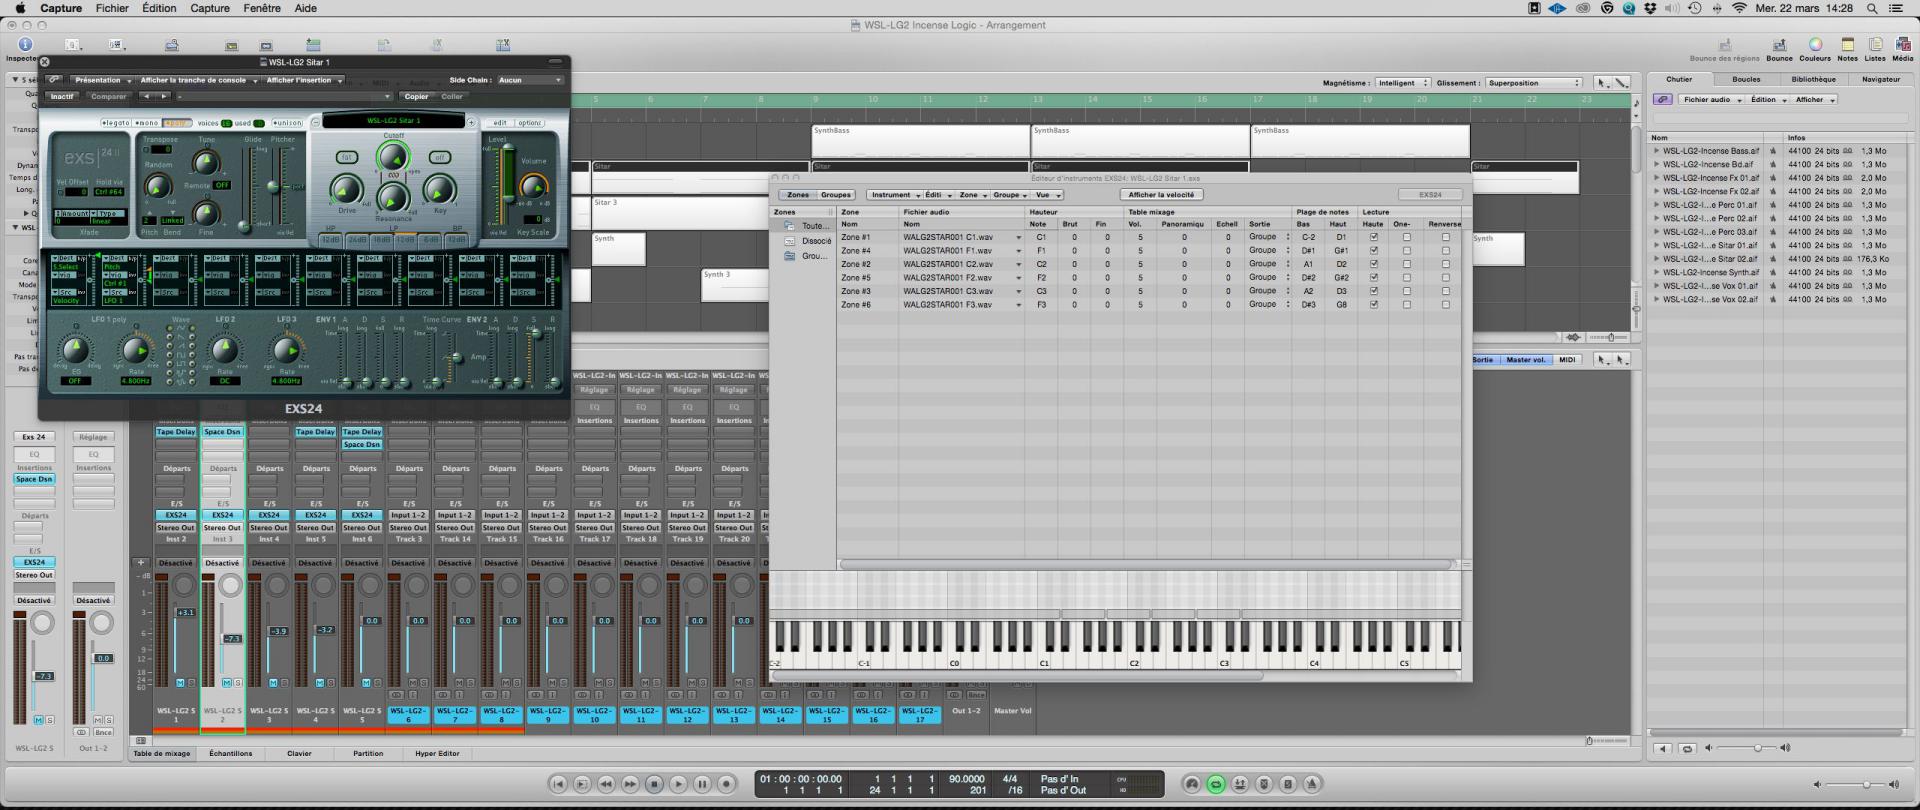Select the Toute... zones group icon
This screenshot has height=810, width=1920.
coord(790,226)
